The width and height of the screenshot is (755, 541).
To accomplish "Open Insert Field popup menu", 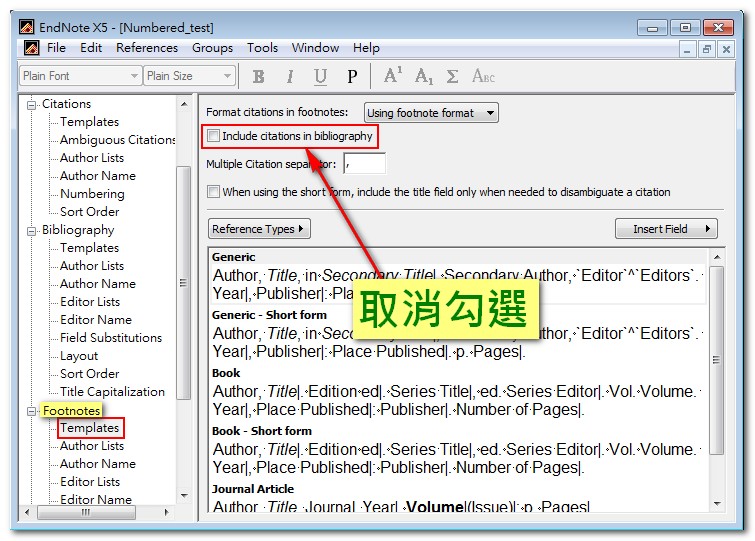I will (666, 229).
